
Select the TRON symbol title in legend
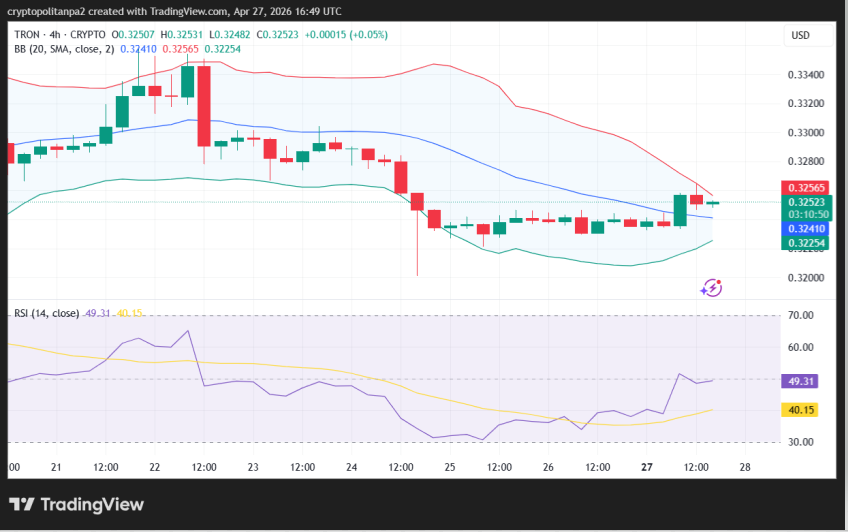(28, 35)
